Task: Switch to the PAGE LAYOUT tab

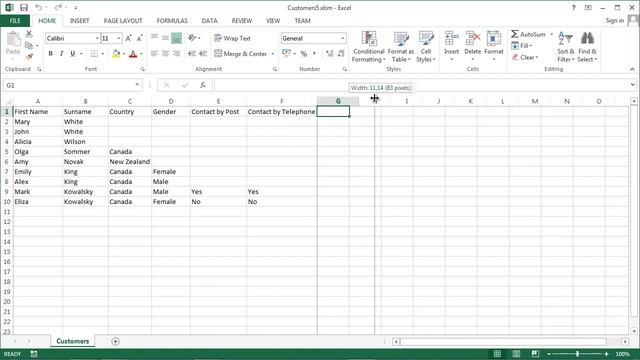Action: (x=123, y=21)
